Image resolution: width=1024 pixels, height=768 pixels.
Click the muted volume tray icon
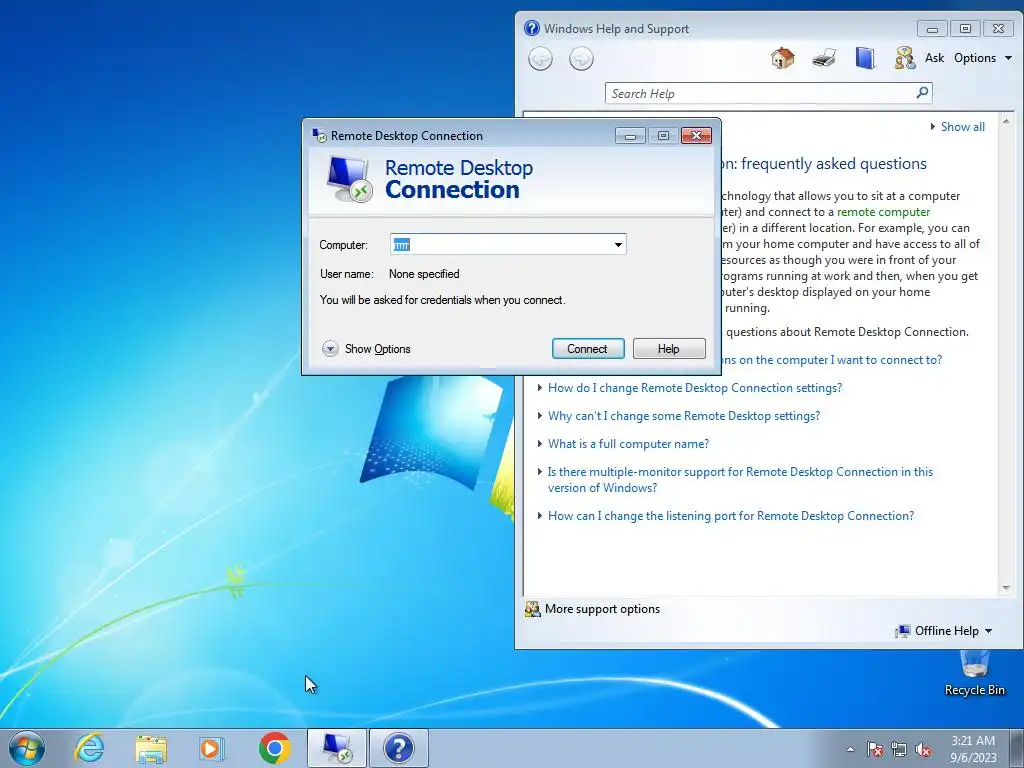[x=923, y=749]
